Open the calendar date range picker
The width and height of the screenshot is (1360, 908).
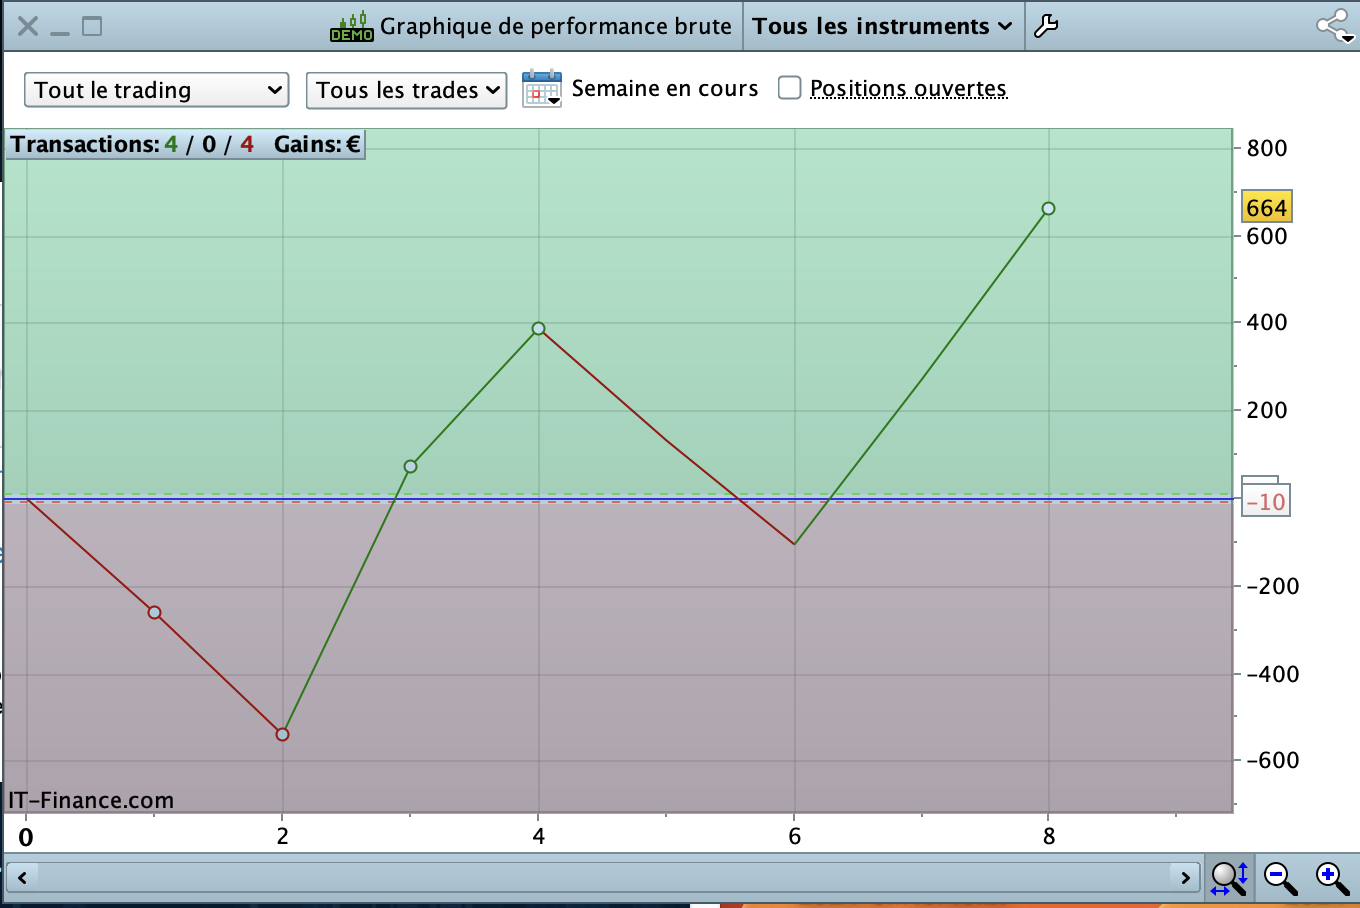tap(542, 89)
